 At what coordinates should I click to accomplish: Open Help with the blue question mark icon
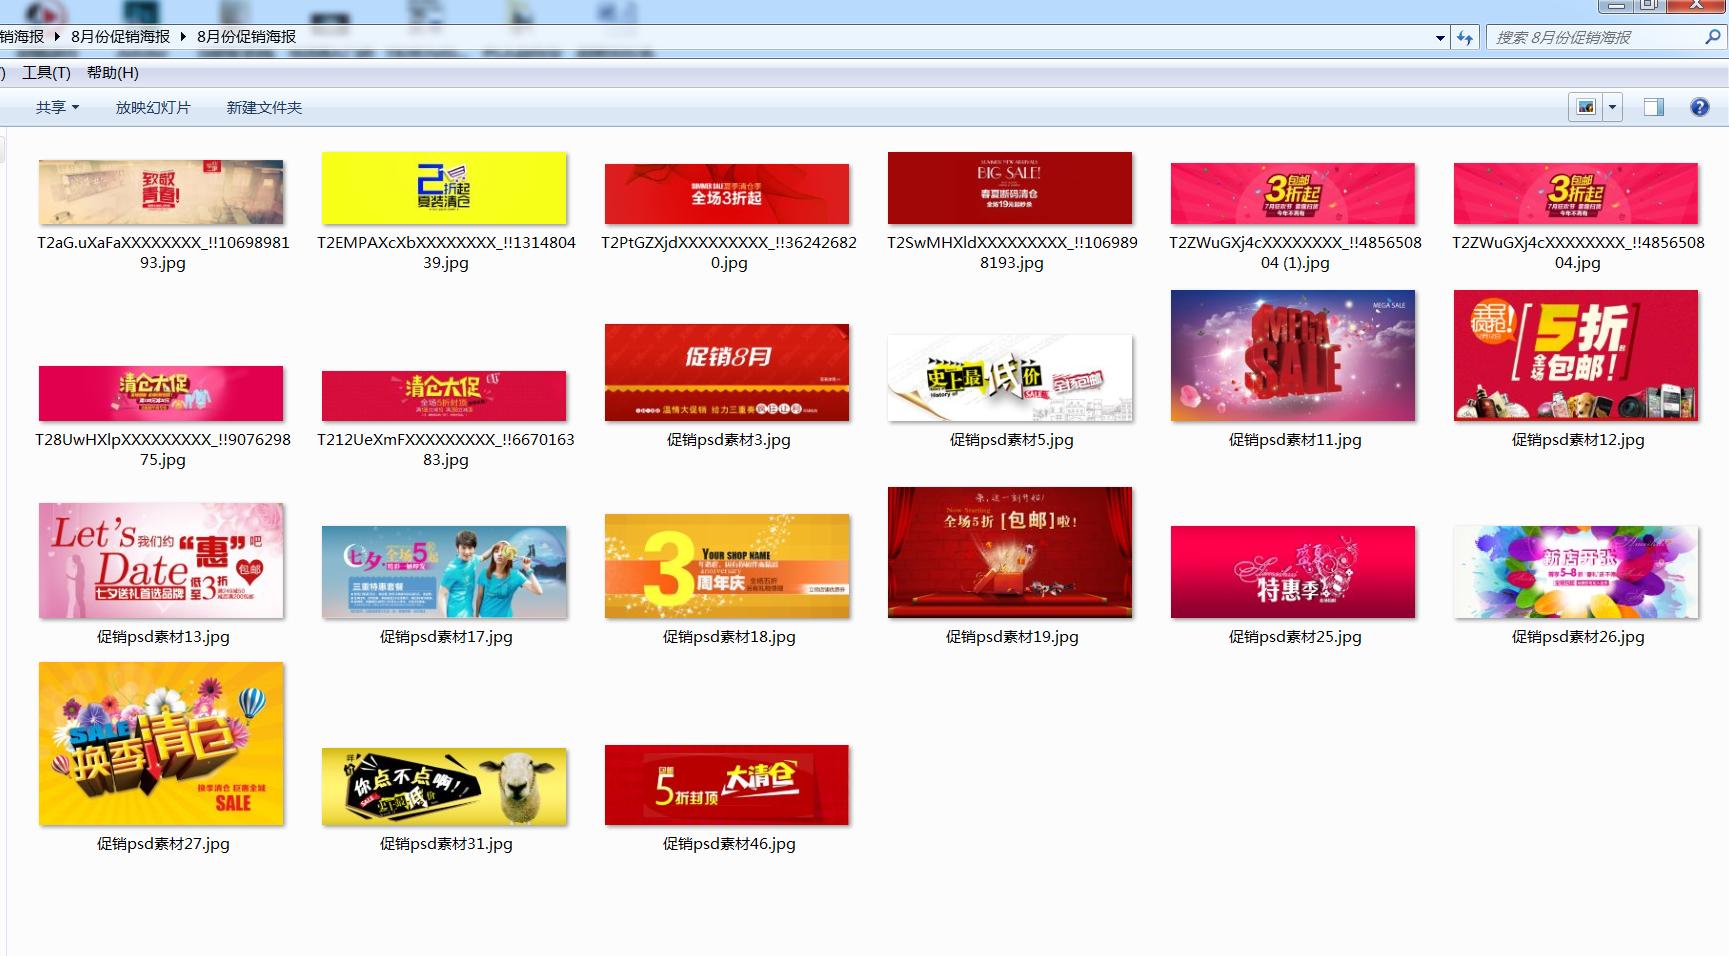coord(1700,107)
